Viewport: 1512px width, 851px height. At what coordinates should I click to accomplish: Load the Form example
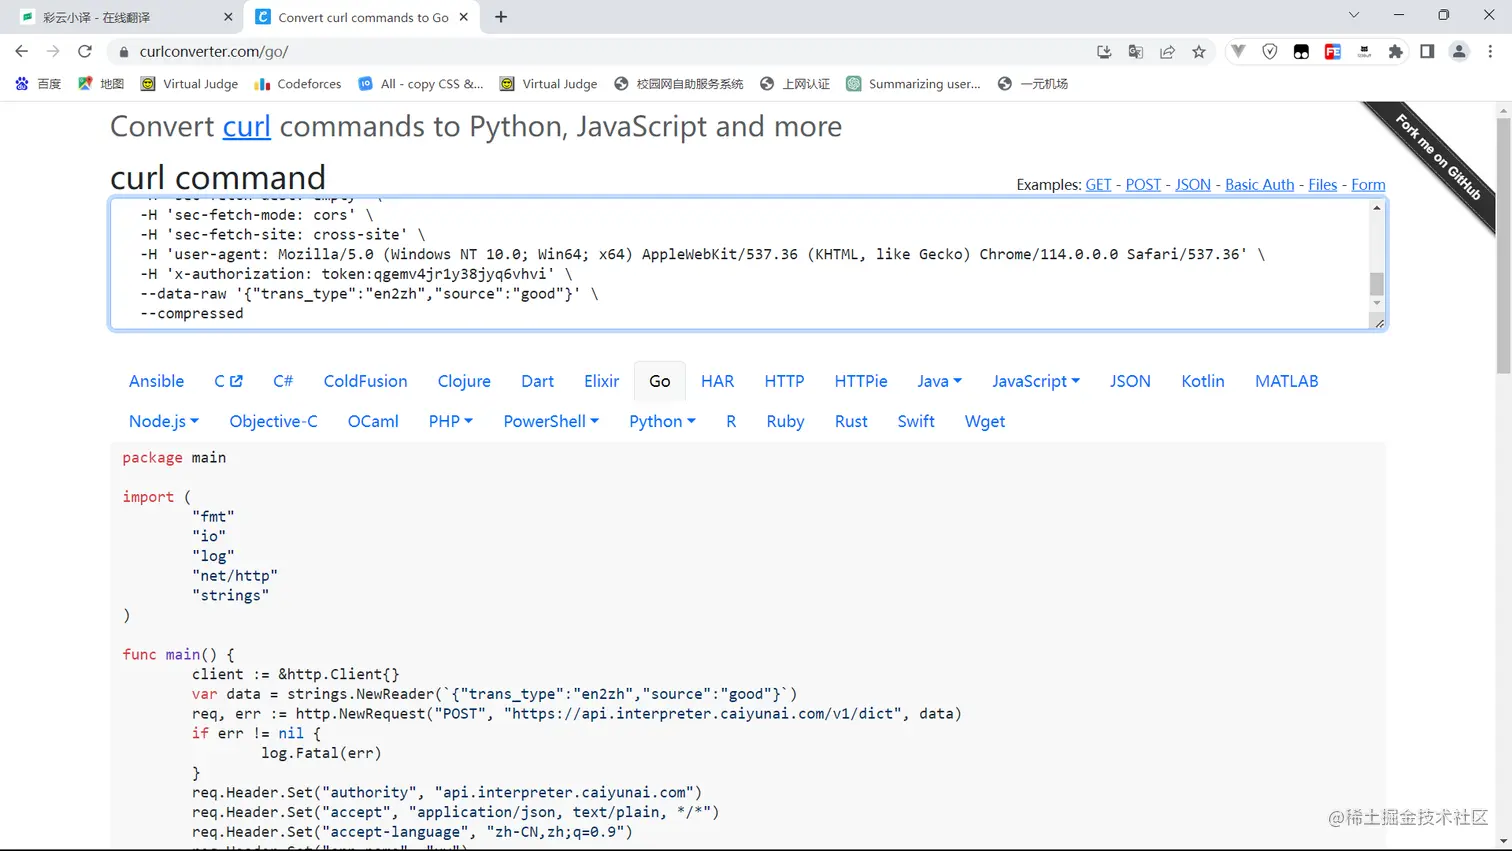pyautogui.click(x=1368, y=185)
